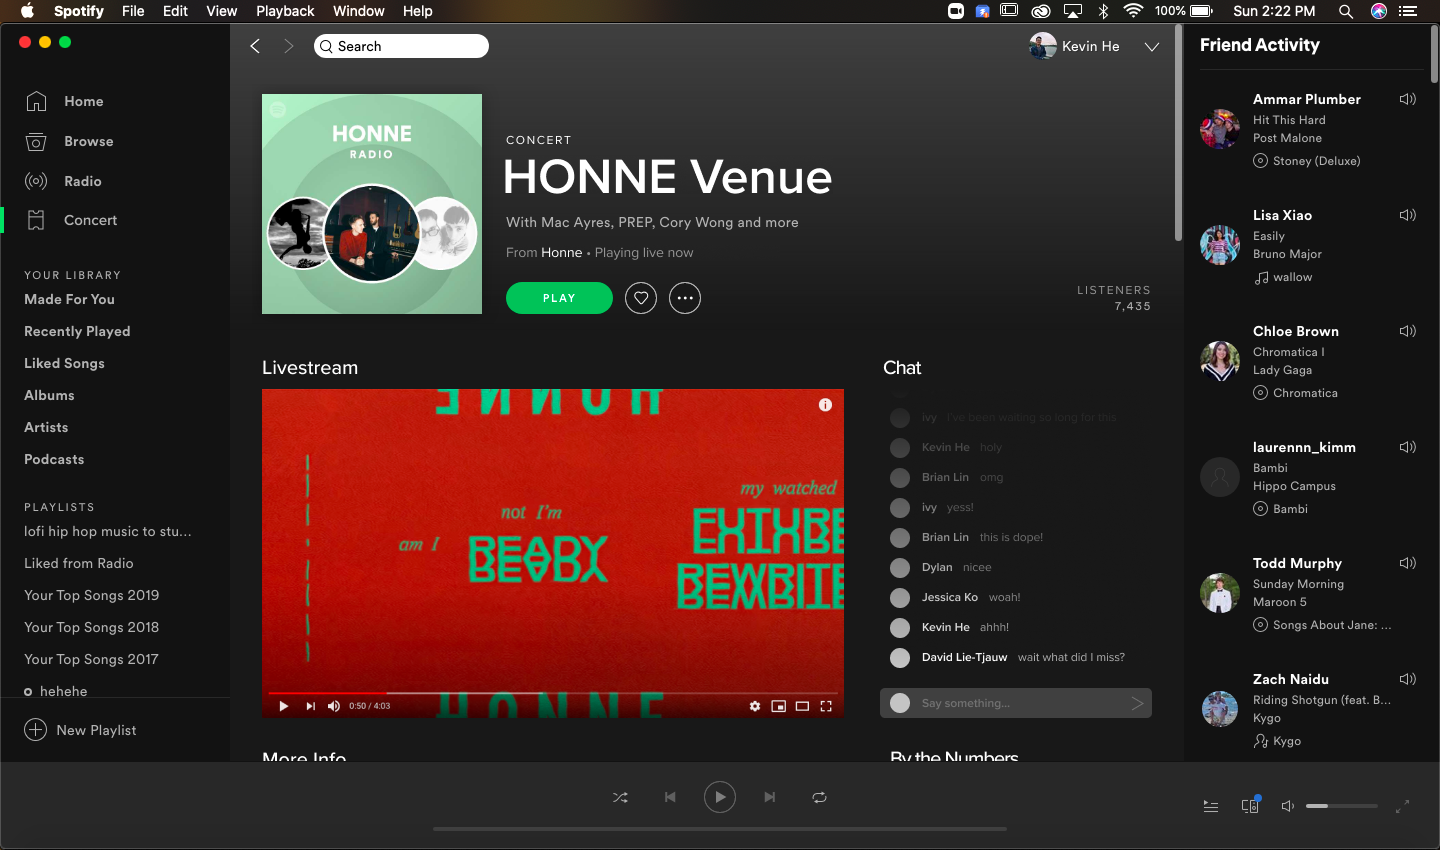
Task: Play the livestream video
Action: click(284, 706)
